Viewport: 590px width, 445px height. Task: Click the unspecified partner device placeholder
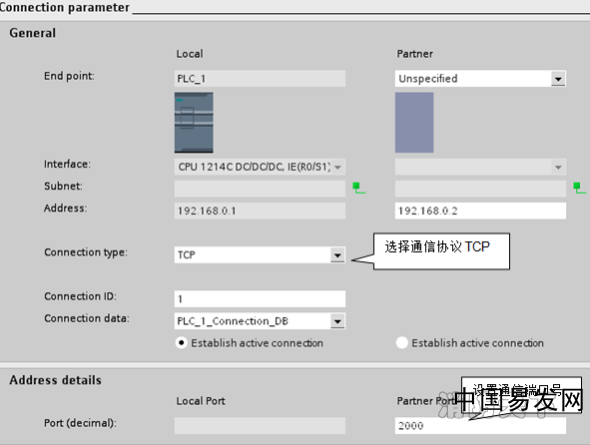pyautogui.click(x=414, y=123)
